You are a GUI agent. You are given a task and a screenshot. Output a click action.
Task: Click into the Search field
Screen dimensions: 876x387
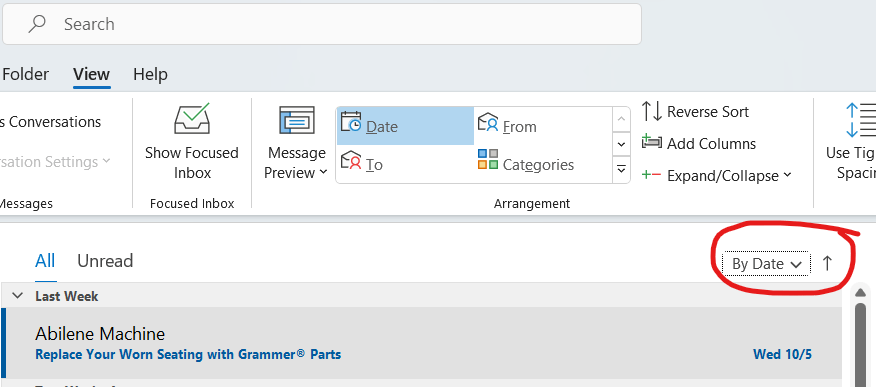click(x=322, y=24)
